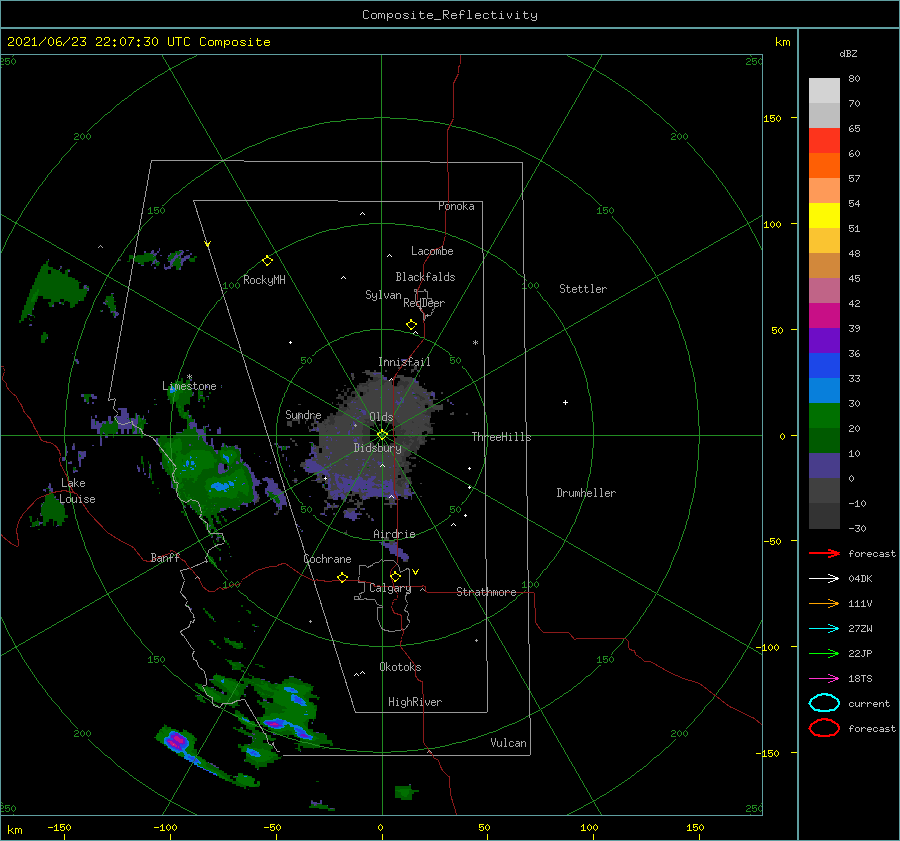Viewport: 900px width, 841px height.
Task: Click the Cochrane label
Action: pos(327,559)
